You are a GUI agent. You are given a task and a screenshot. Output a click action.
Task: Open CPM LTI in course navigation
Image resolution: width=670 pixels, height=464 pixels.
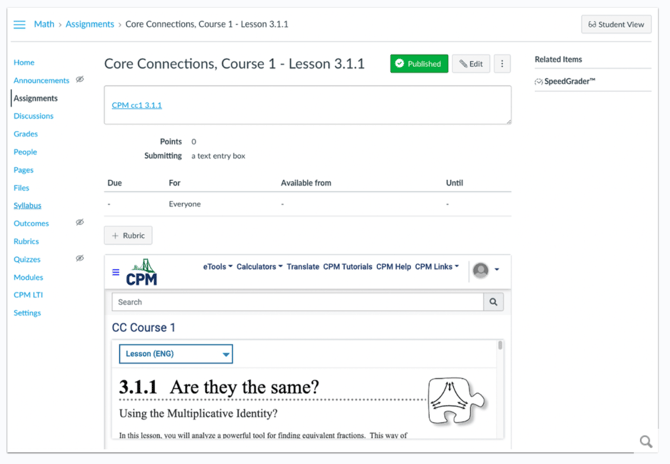28,295
